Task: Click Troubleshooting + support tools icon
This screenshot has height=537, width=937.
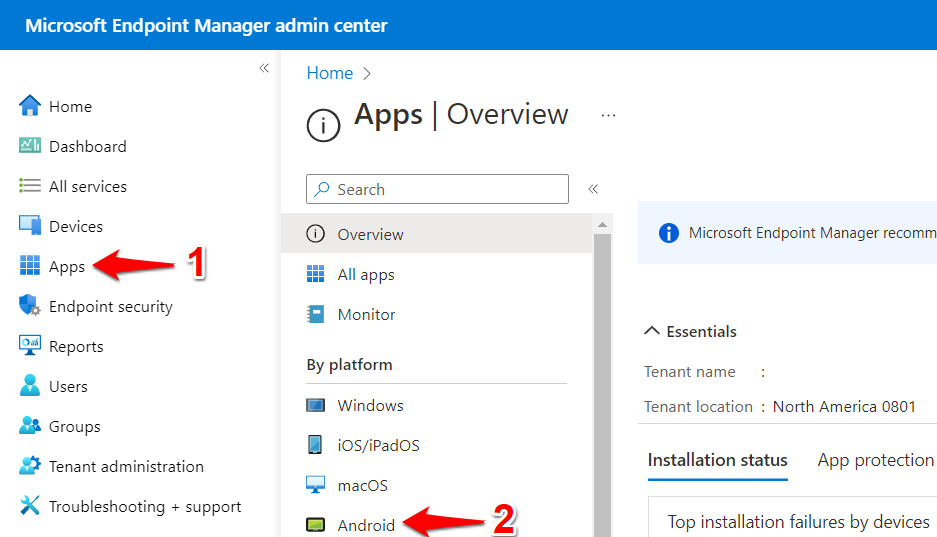Action: [30, 505]
